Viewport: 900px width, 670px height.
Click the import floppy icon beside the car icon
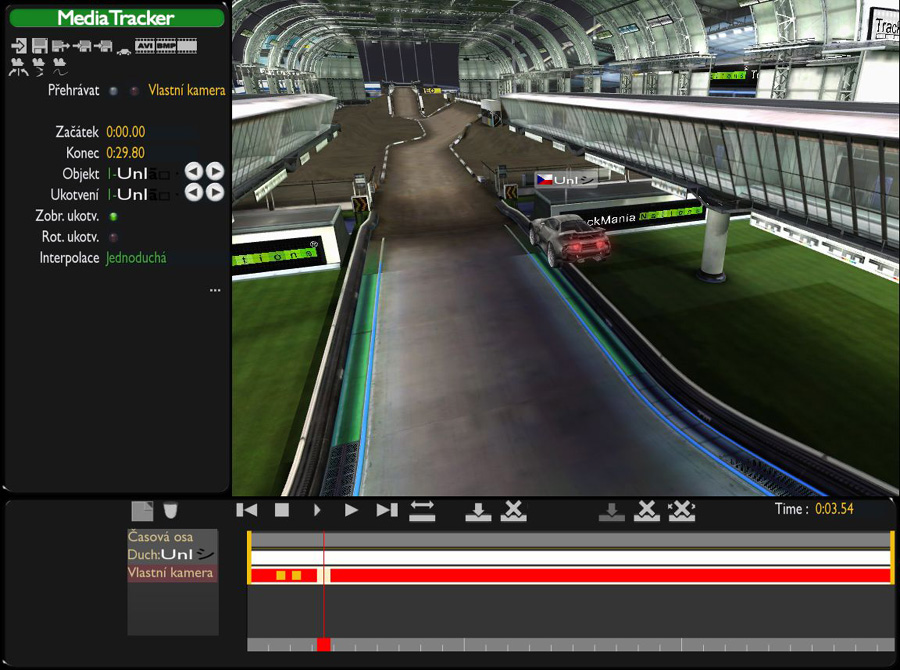click(x=103, y=45)
